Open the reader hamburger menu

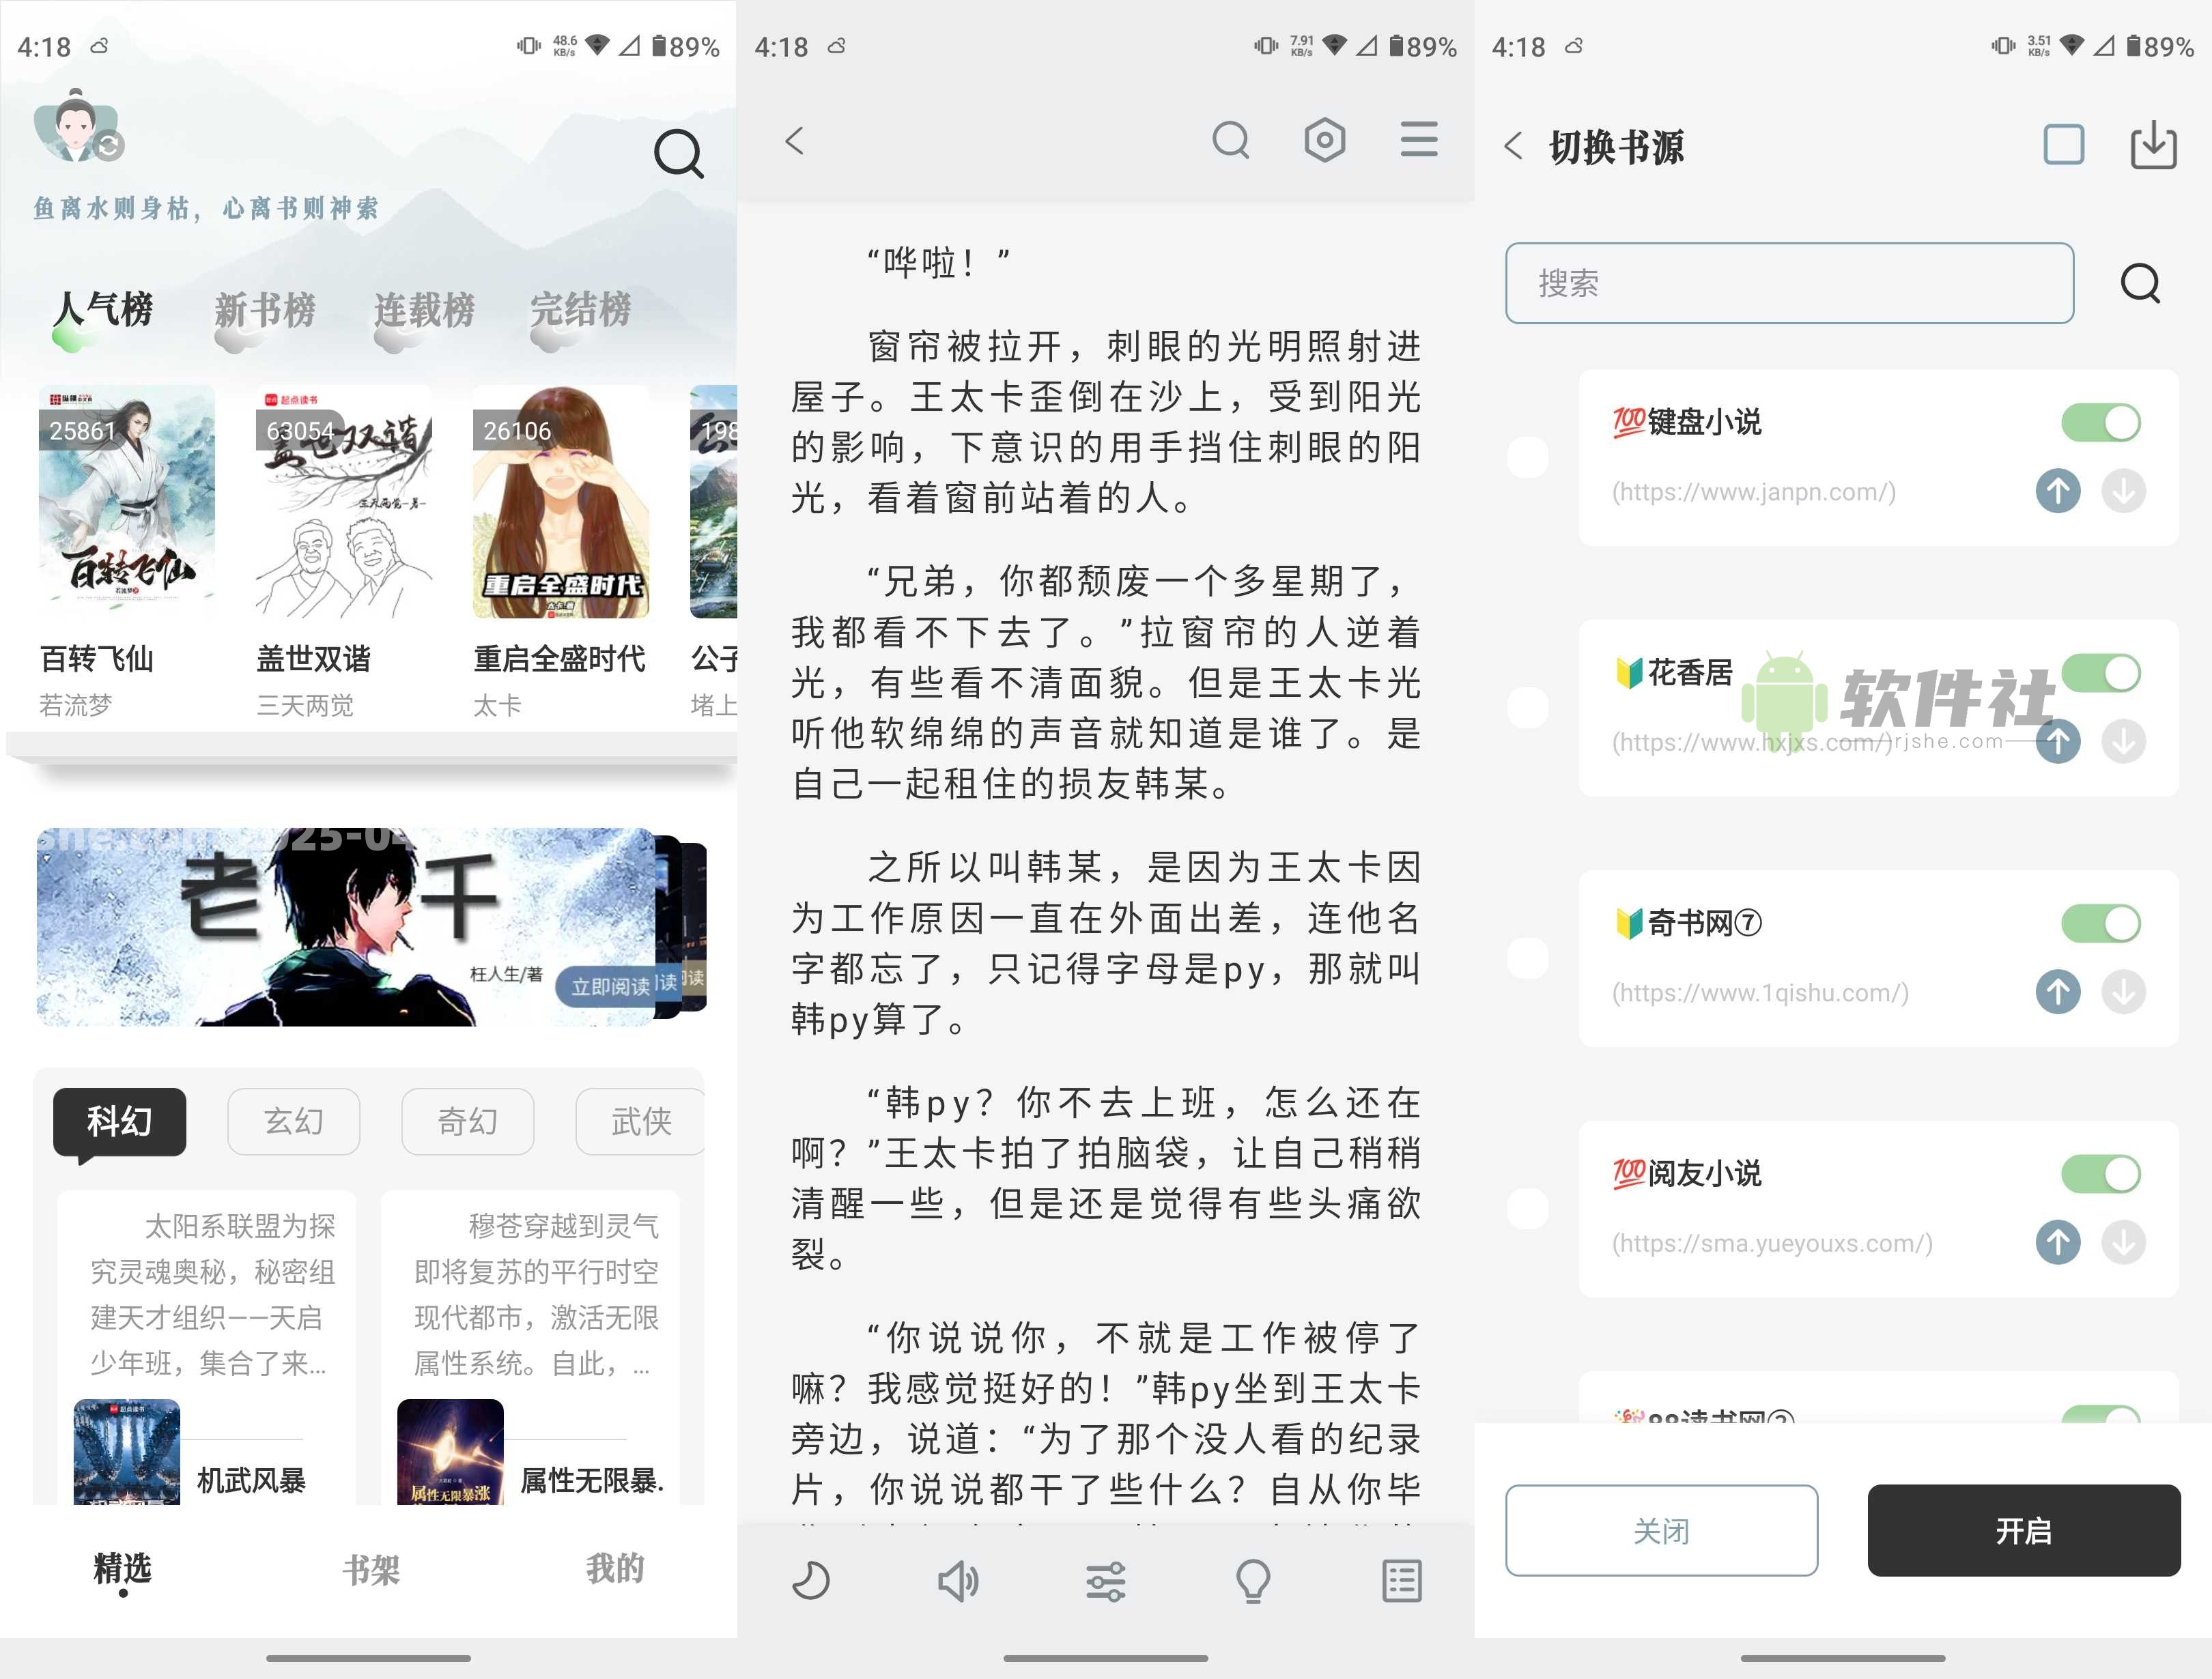click(1418, 141)
